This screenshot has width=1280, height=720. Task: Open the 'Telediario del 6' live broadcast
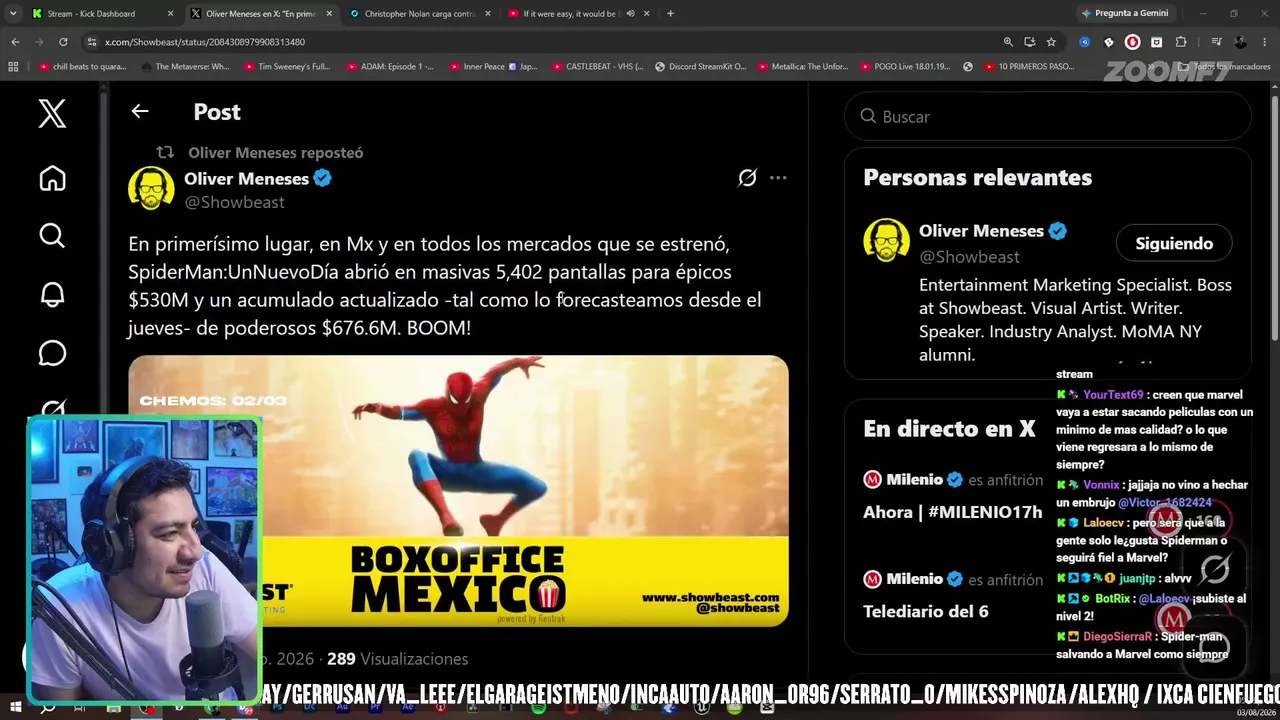(926, 611)
